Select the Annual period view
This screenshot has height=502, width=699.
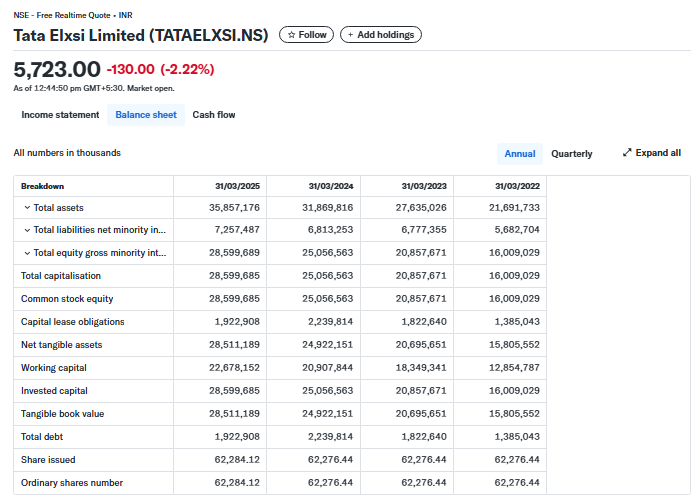pyautogui.click(x=520, y=154)
